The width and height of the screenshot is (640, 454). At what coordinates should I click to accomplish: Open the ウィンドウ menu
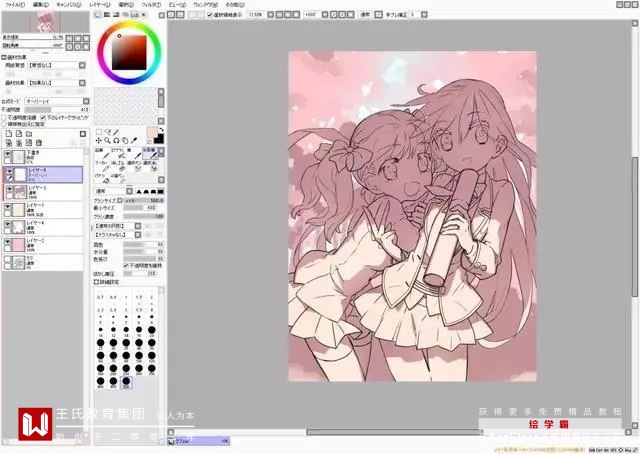[205, 5]
